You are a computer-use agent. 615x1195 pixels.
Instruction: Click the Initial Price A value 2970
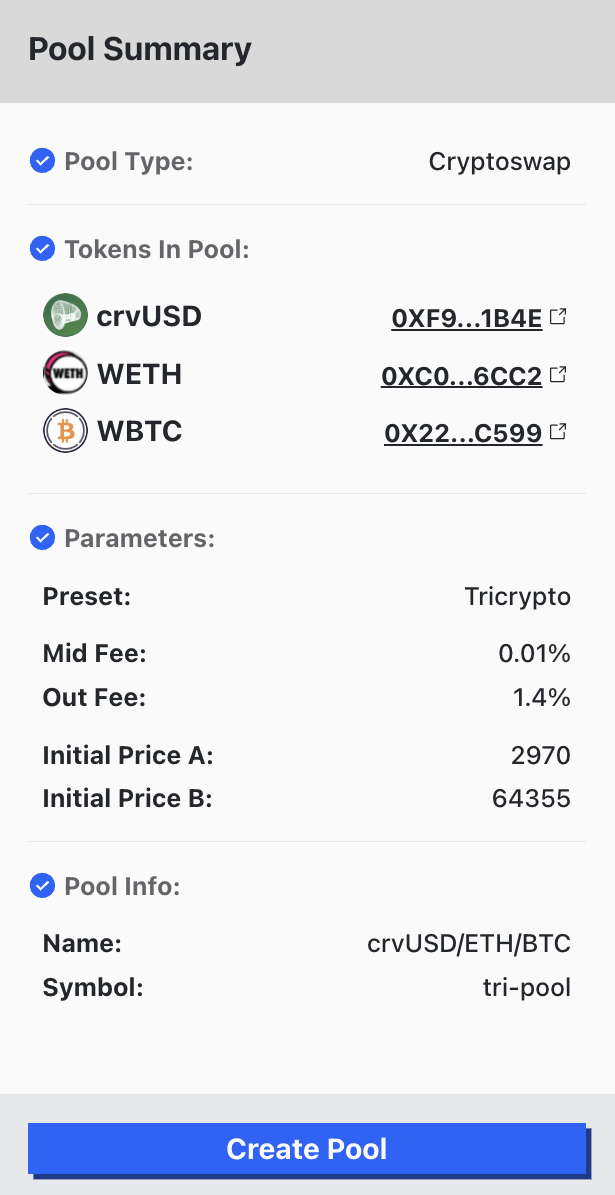[540, 755]
